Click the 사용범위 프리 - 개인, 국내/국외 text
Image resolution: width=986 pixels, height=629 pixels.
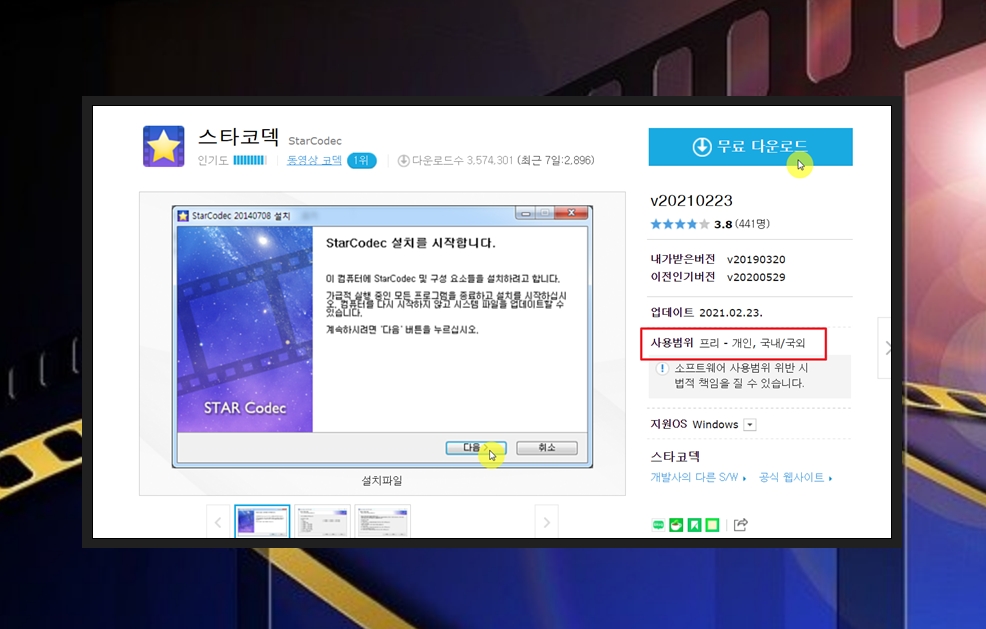point(728,343)
